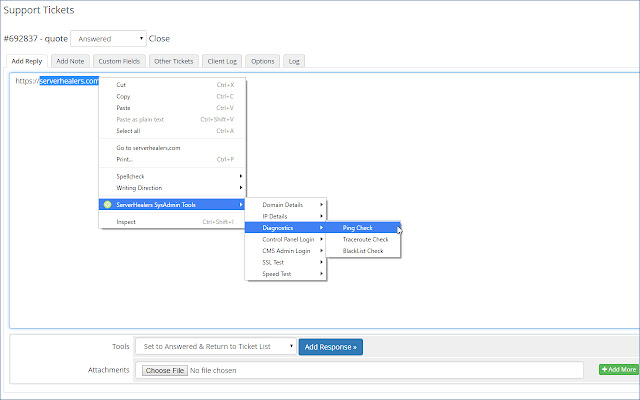Expand the Speed Test submenu
The height and width of the screenshot is (400, 640).
point(286,274)
